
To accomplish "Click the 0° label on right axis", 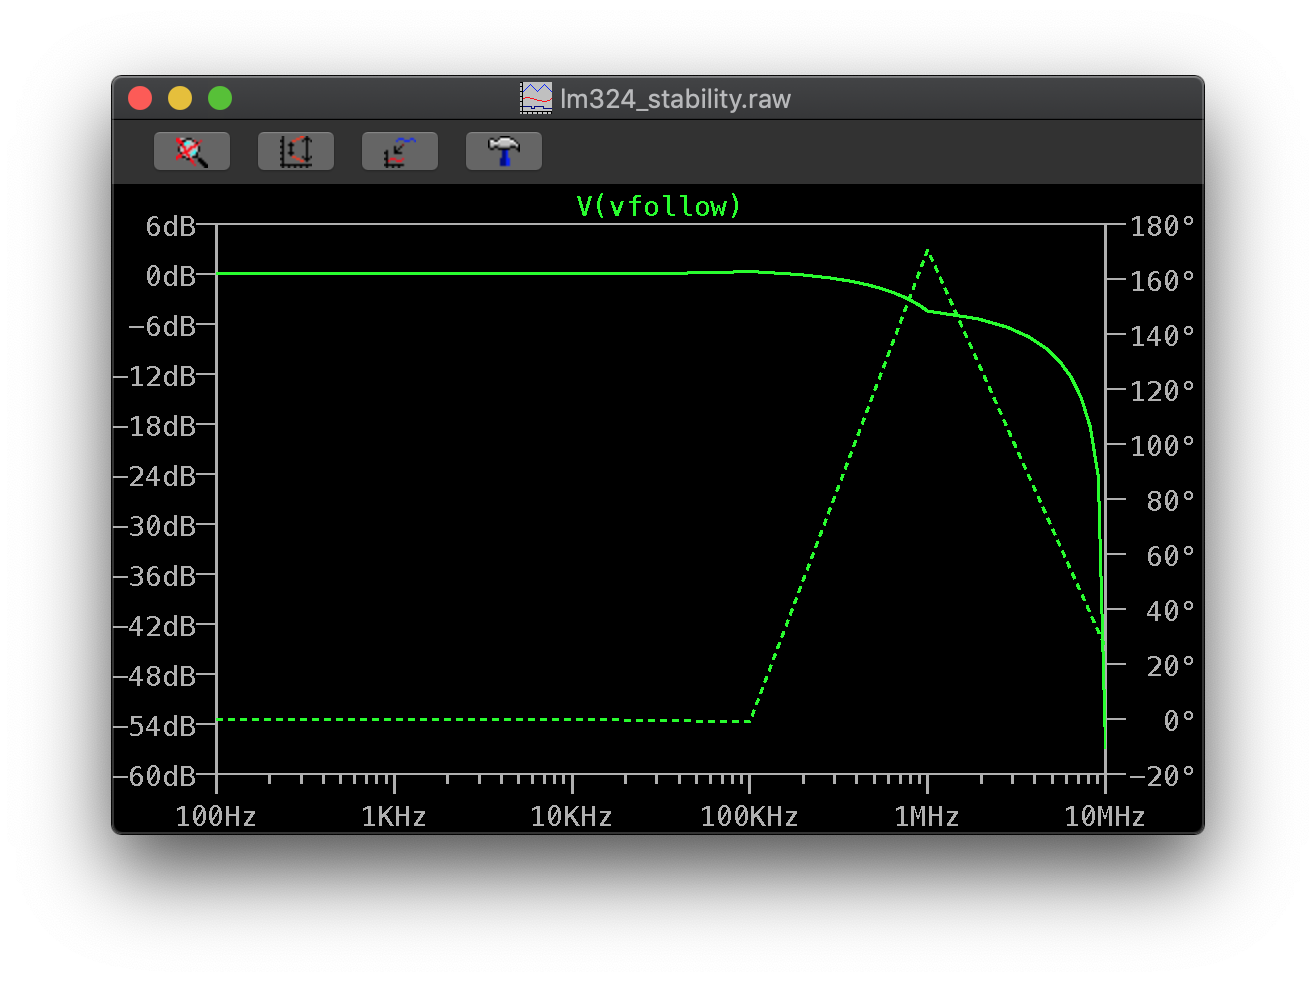I will tap(1178, 721).
